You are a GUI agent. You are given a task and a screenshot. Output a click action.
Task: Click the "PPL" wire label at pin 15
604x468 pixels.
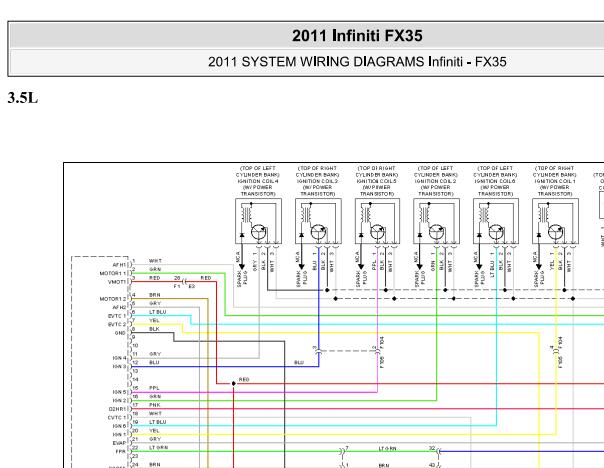154,388
